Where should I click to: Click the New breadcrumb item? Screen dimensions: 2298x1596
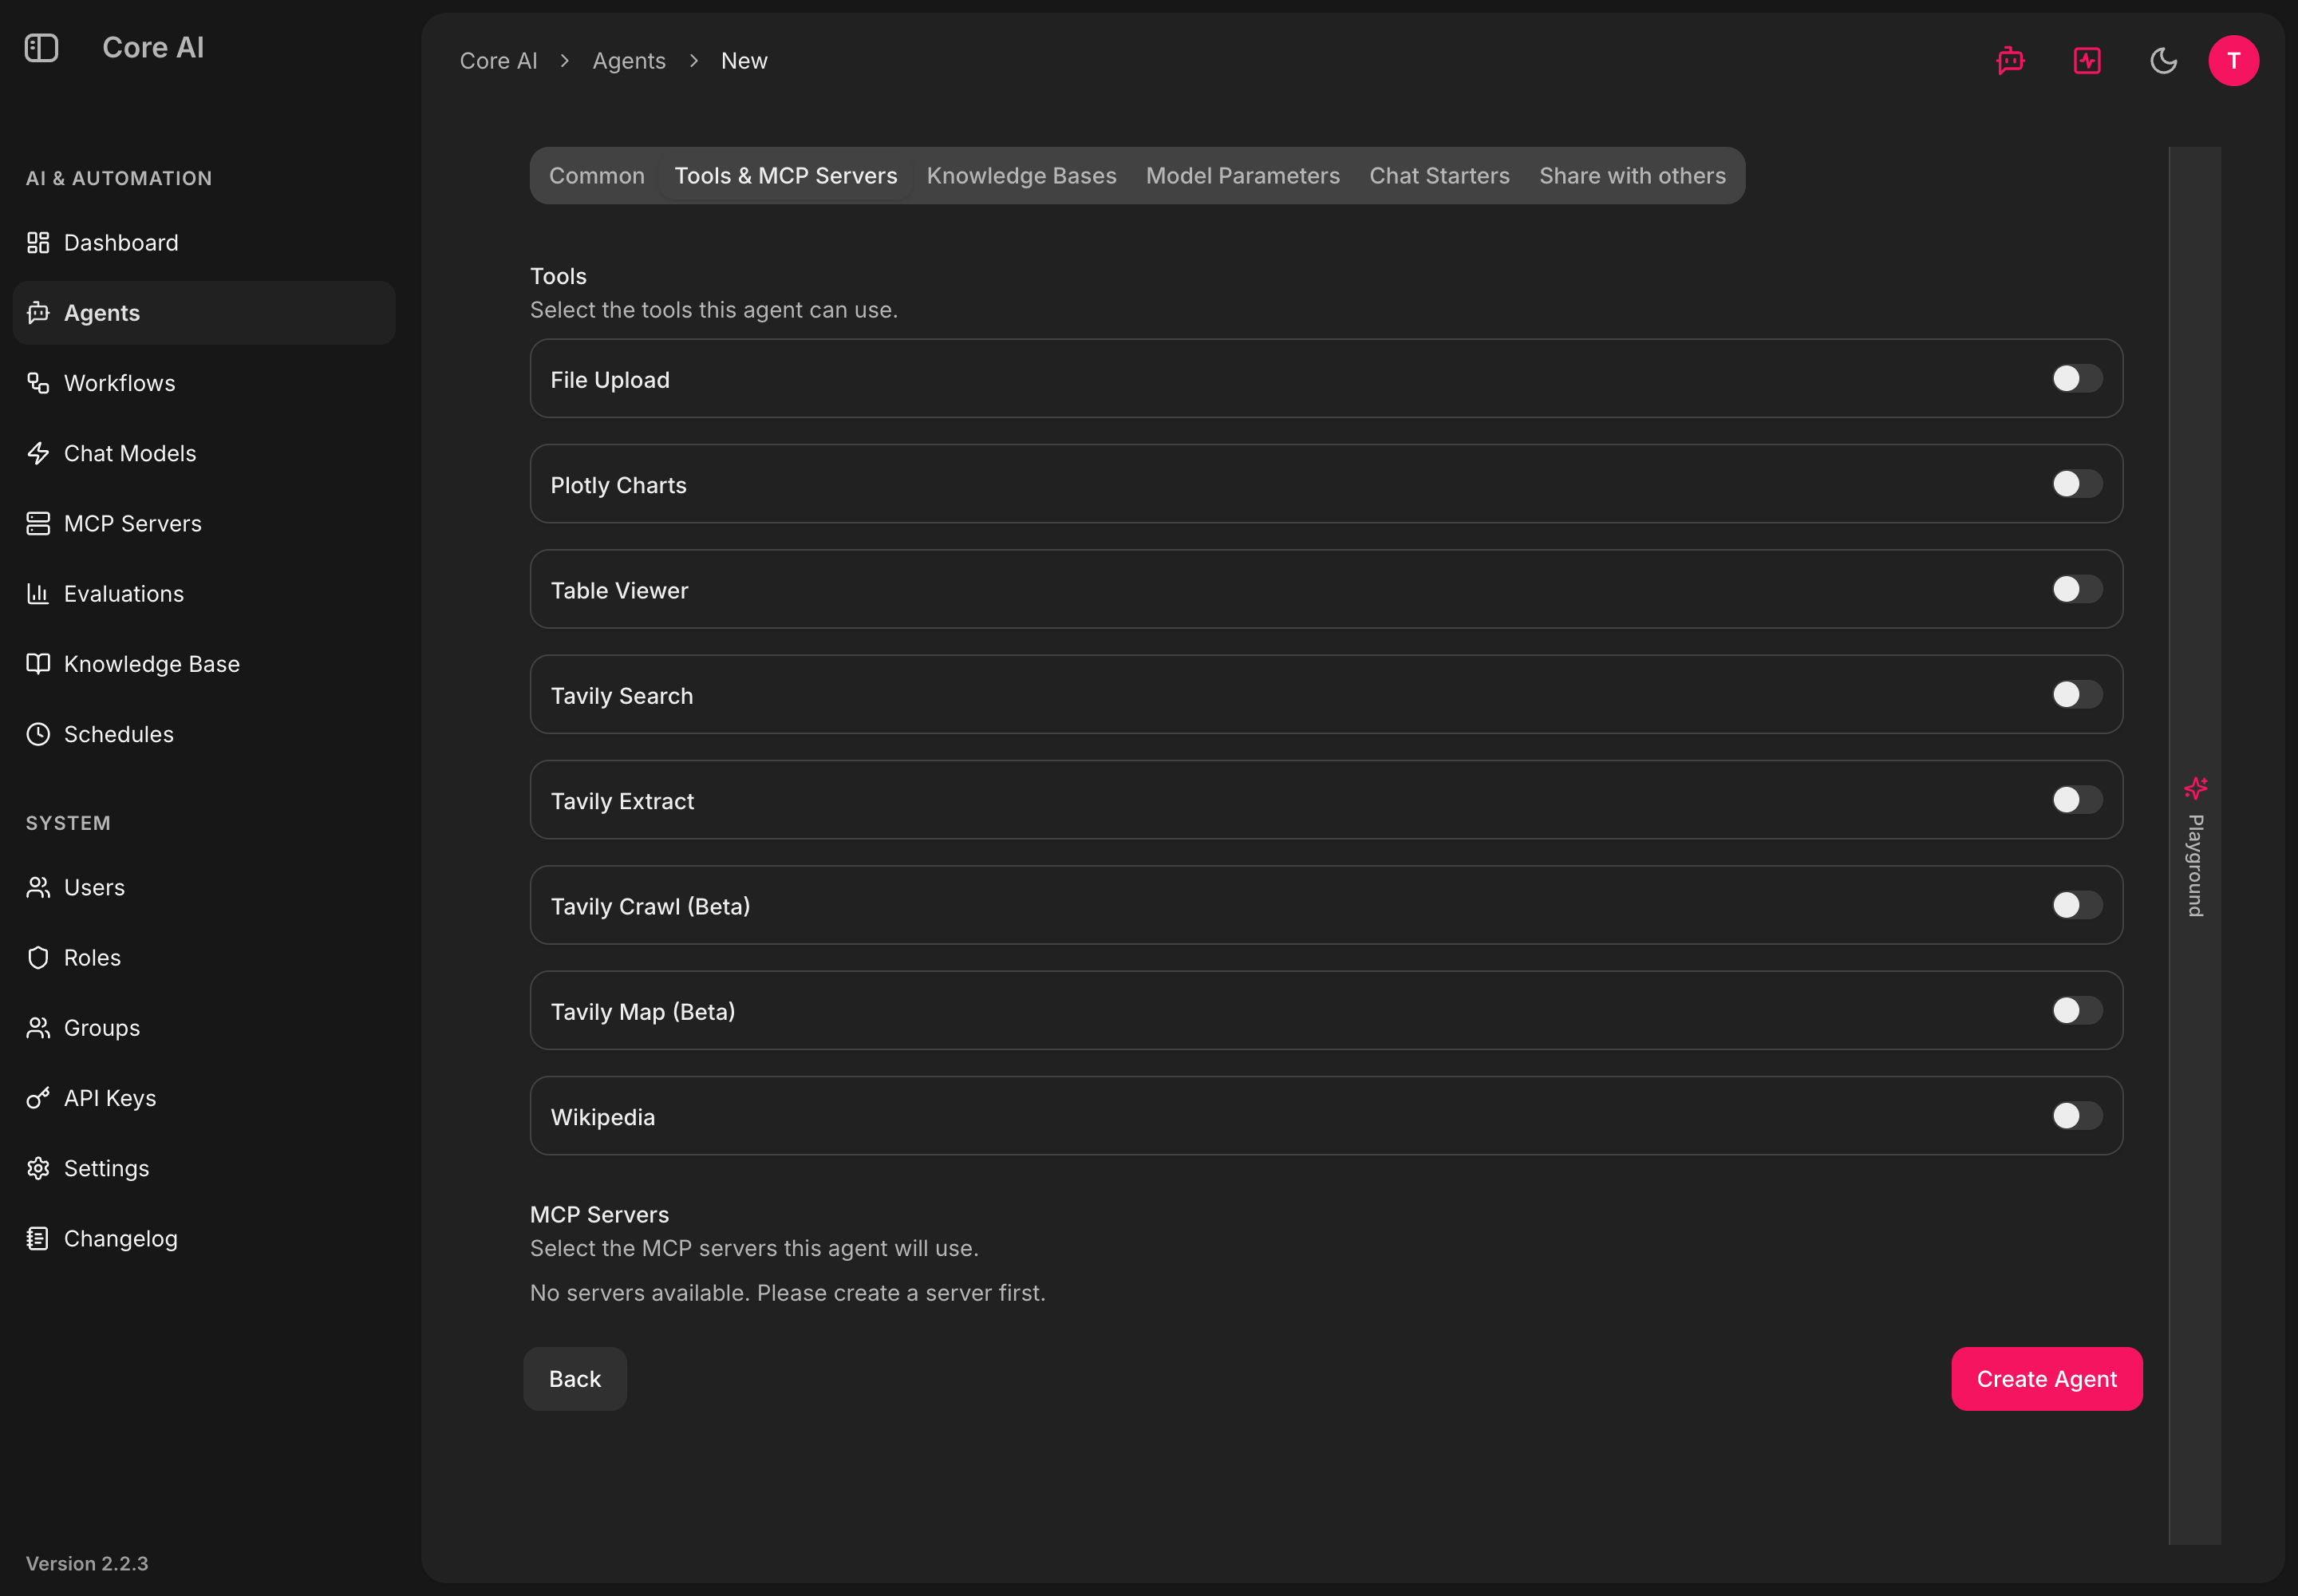pyautogui.click(x=744, y=61)
